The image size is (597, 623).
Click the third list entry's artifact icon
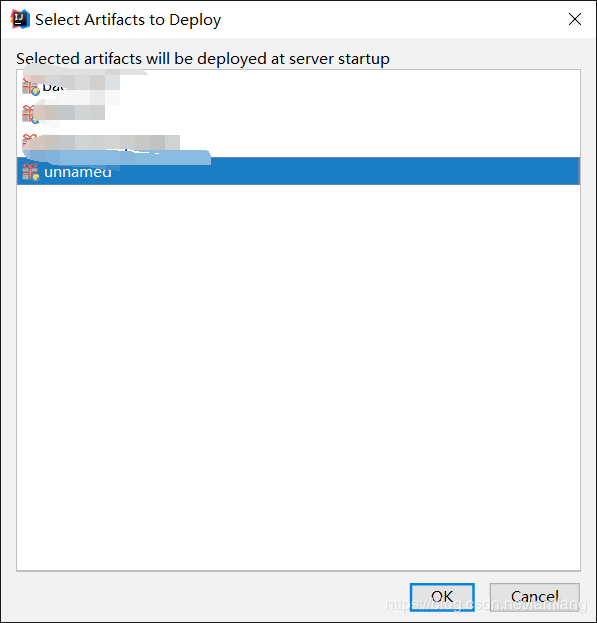[29, 141]
